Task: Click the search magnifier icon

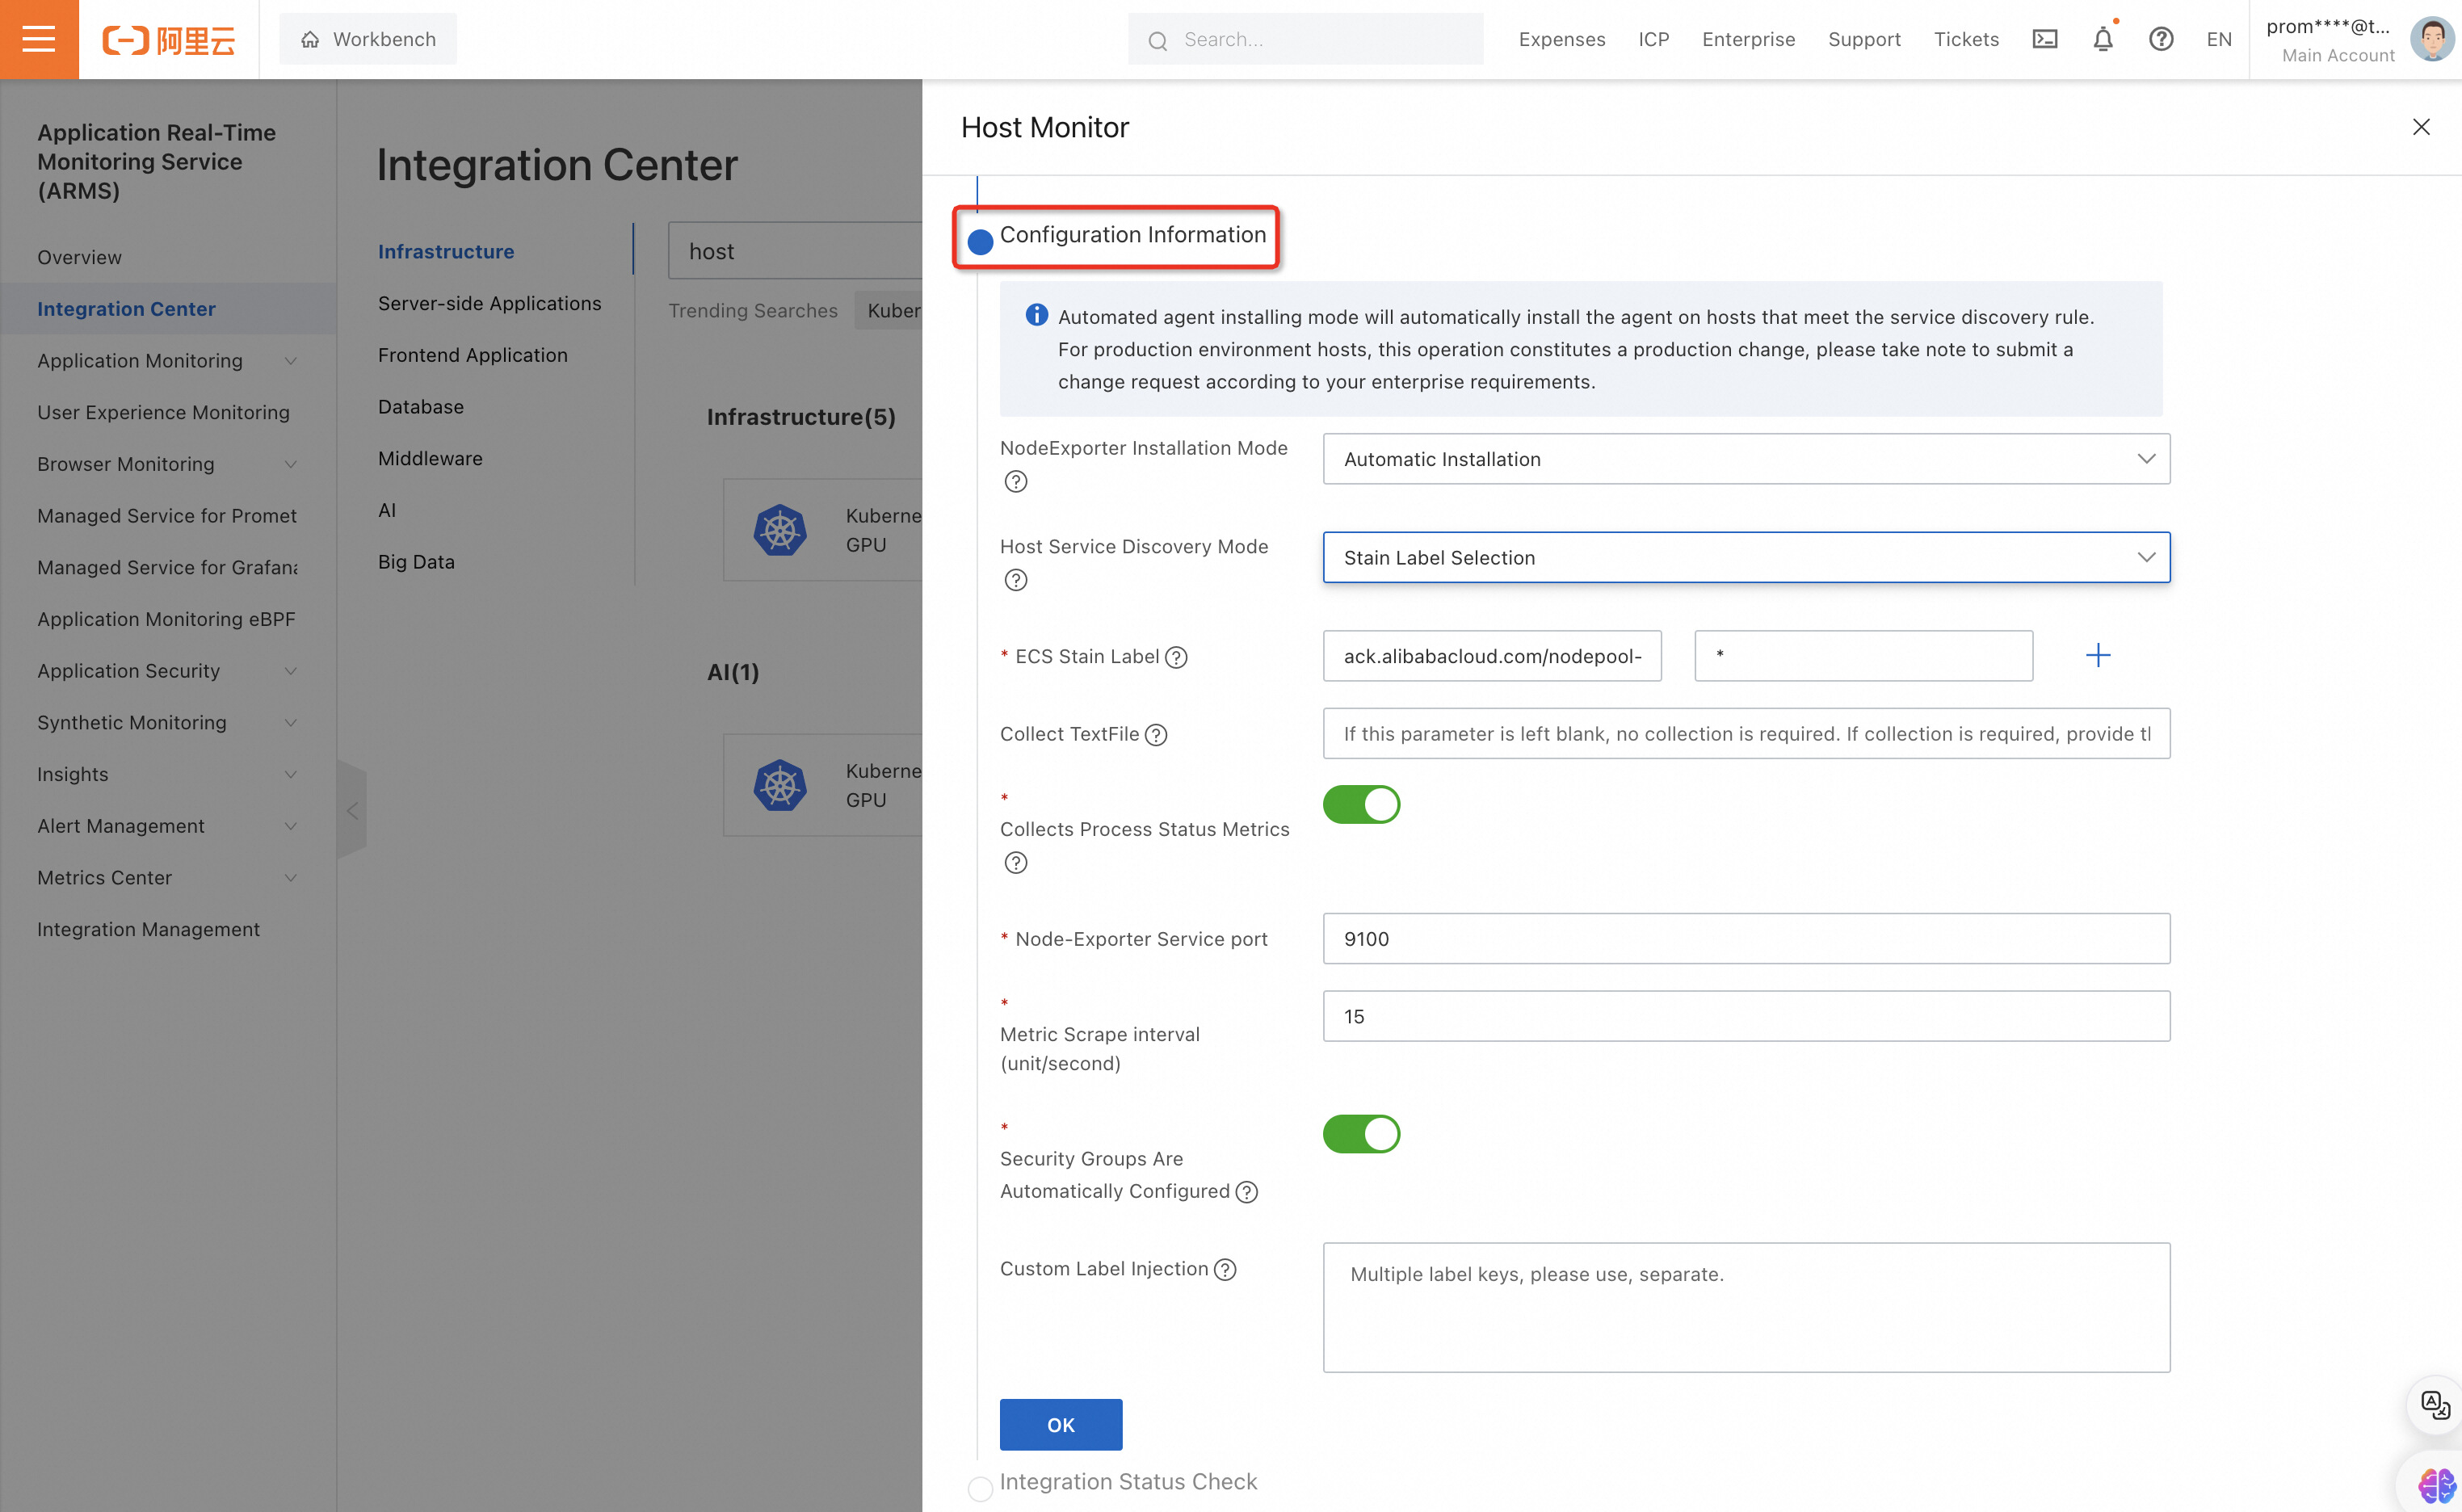Action: pyautogui.click(x=1157, y=40)
